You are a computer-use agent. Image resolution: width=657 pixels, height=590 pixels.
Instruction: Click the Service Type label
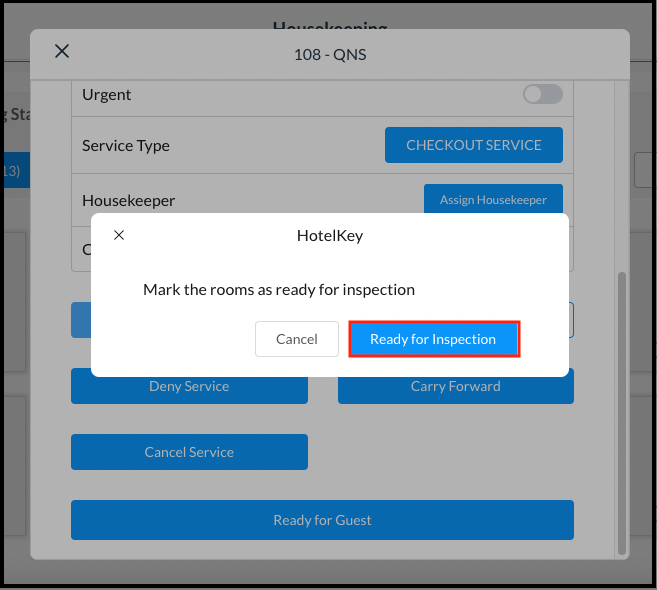pyautogui.click(x=126, y=145)
